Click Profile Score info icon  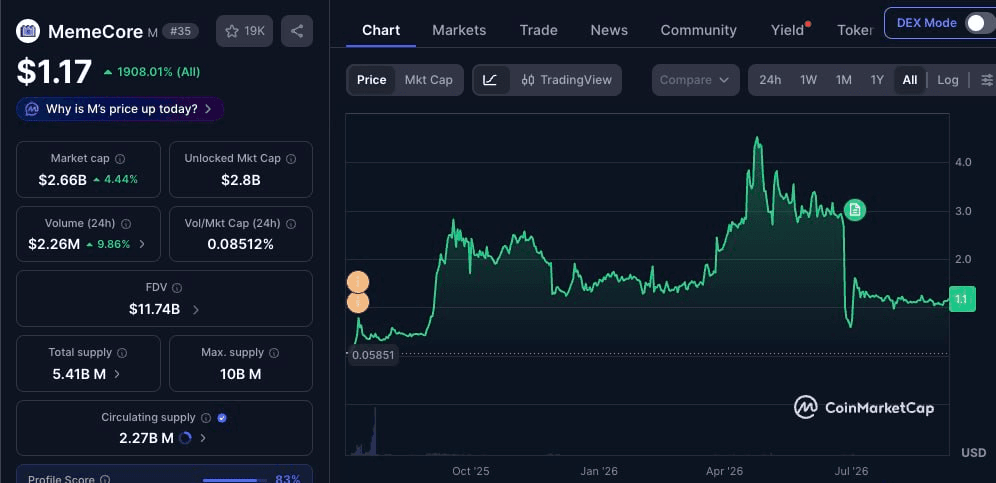(105, 480)
